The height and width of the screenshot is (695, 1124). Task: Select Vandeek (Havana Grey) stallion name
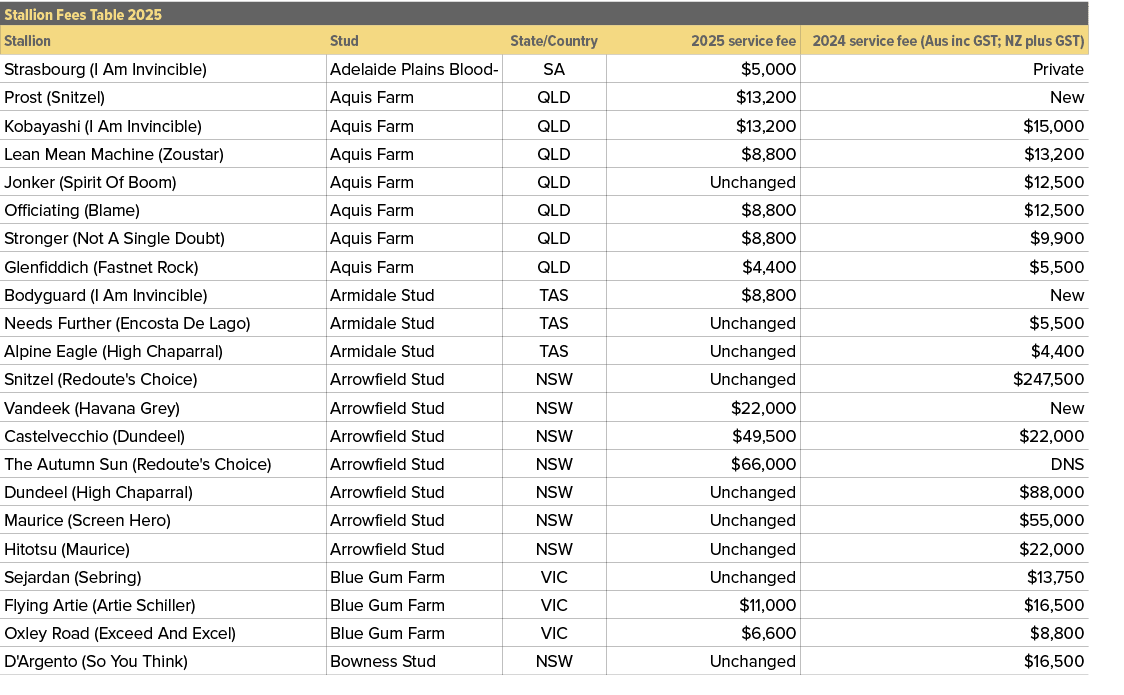pos(72,408)
